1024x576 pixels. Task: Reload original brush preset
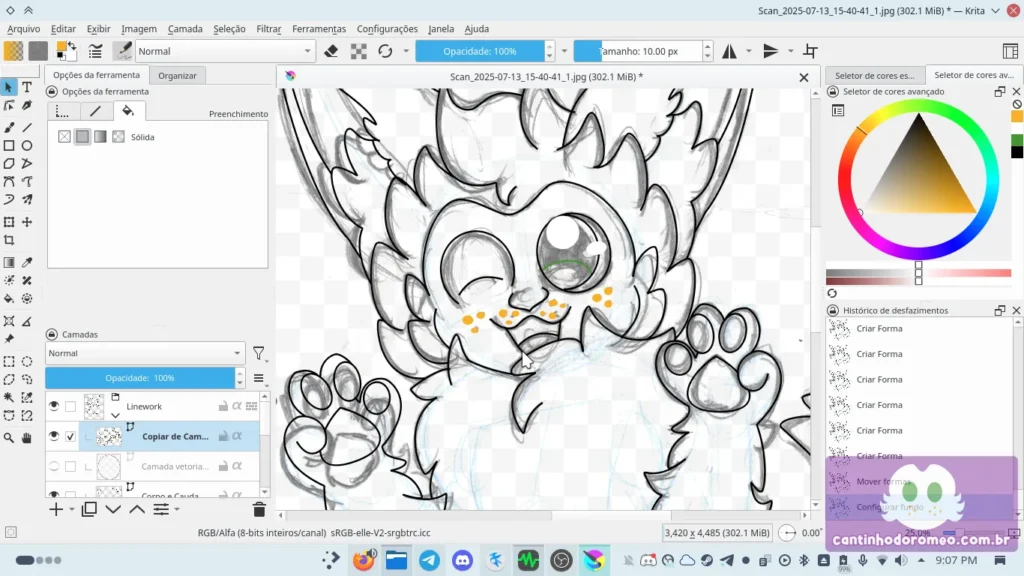[x=385, y=51]
